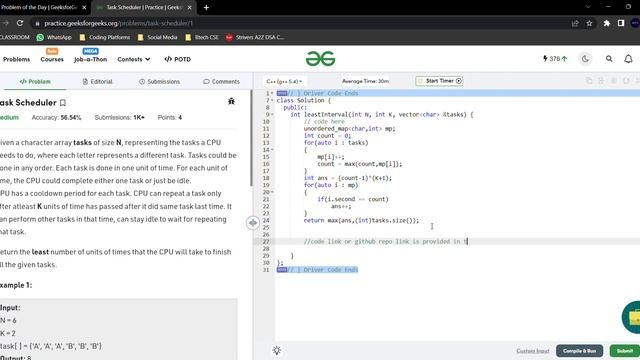Click the problem description scrollbar
Screen dimensions: 640x360
pyautogui.click(x=251, y=138)
